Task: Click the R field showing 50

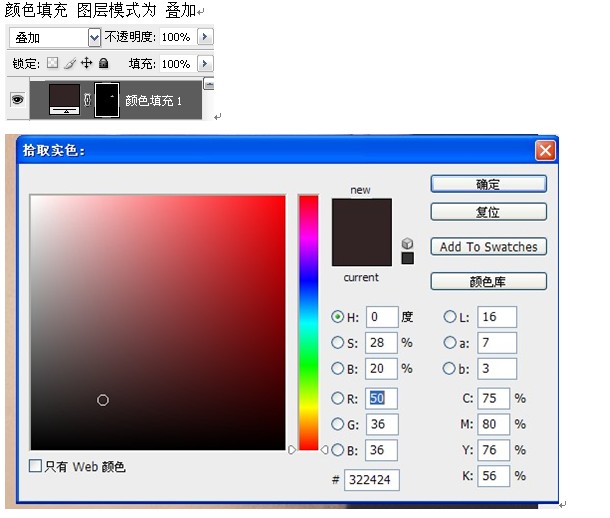Action: pyautogui.click(x=381, y=398)
